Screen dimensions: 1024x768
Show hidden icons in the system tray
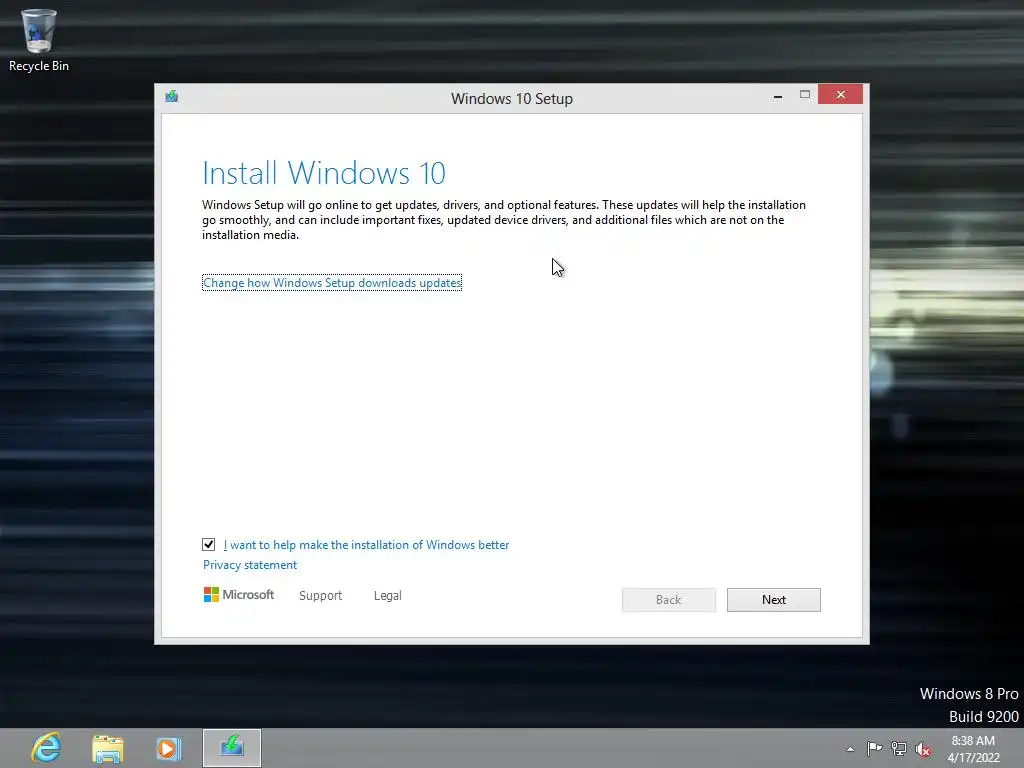850,749
